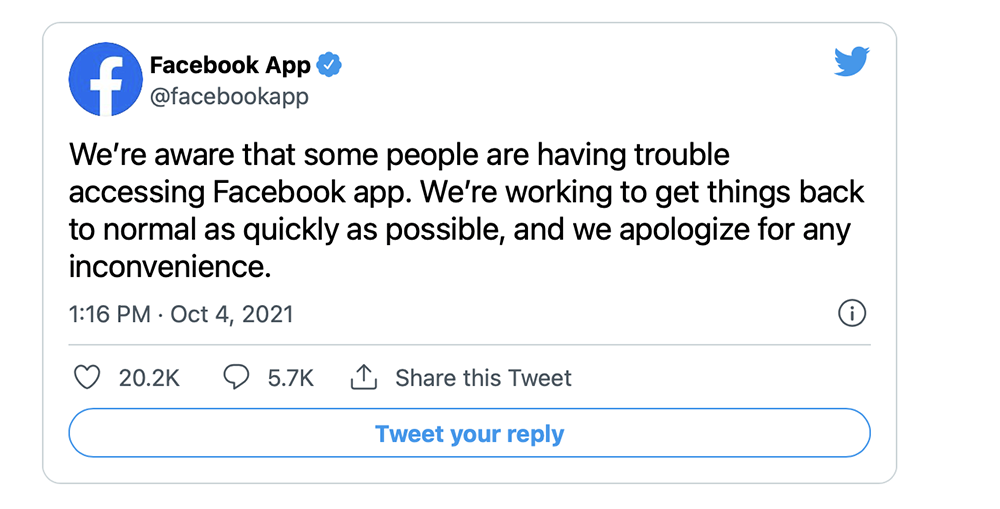
Task: Click the 20.2K likes count
Action: [x=149, y=378]
